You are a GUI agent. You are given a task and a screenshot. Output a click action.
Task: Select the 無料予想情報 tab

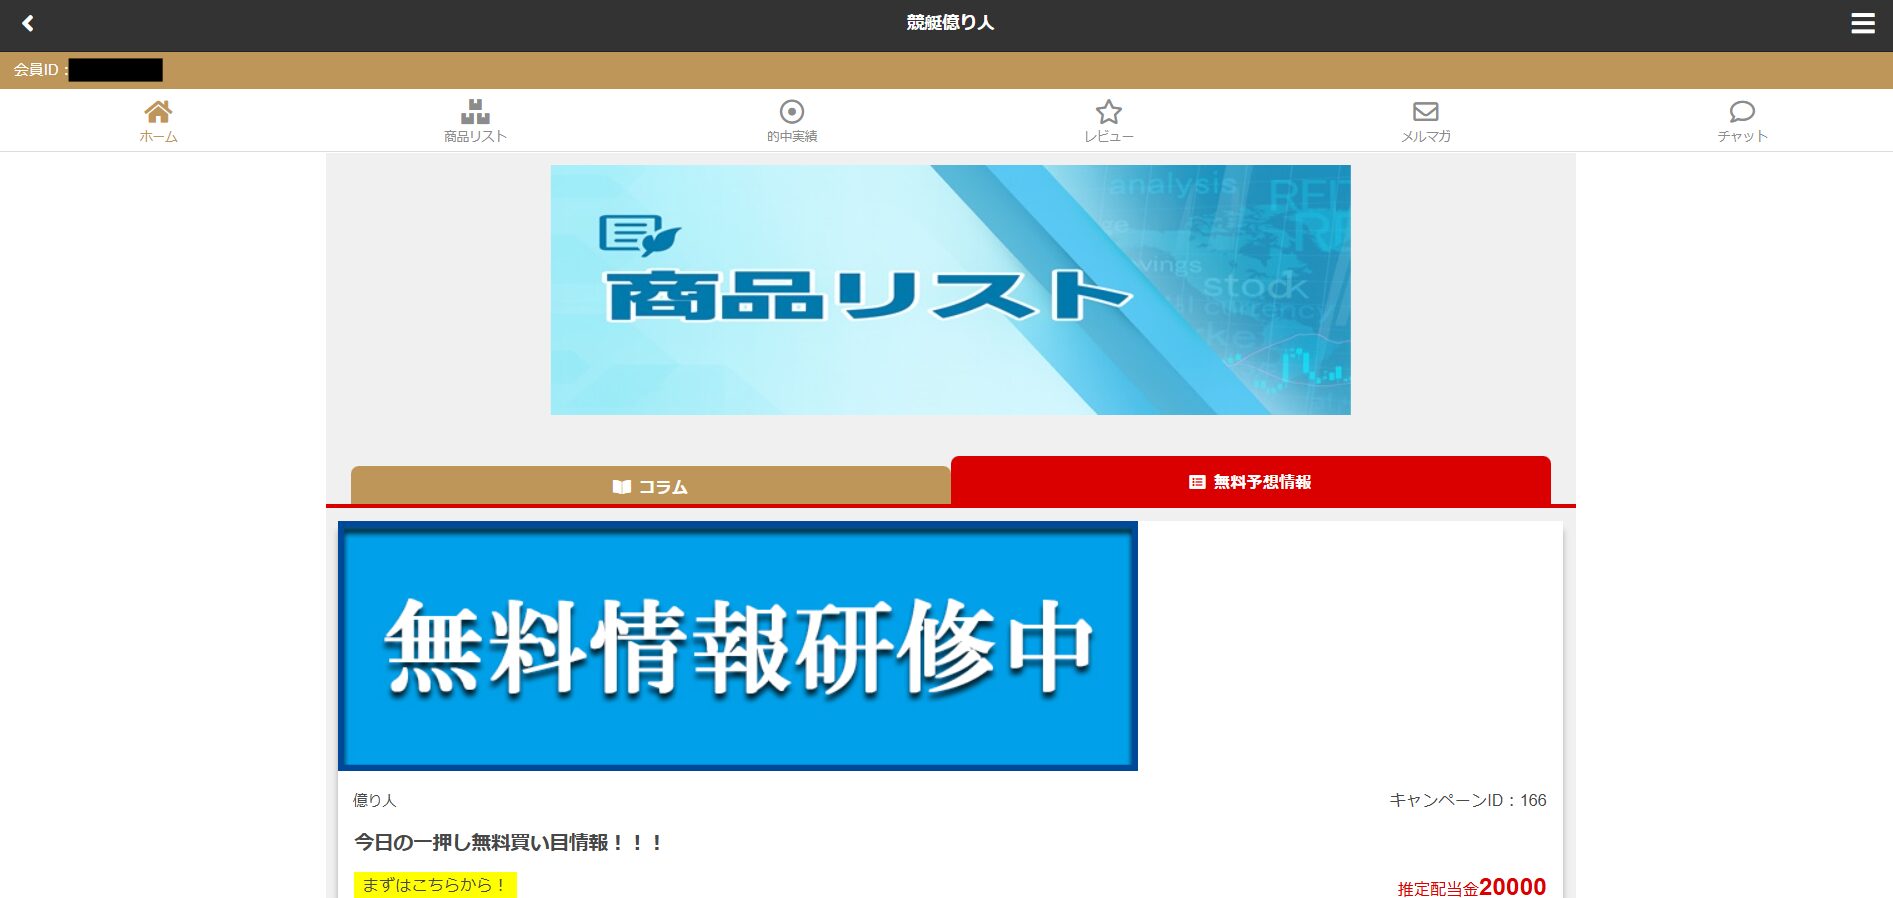[1250, 482]
